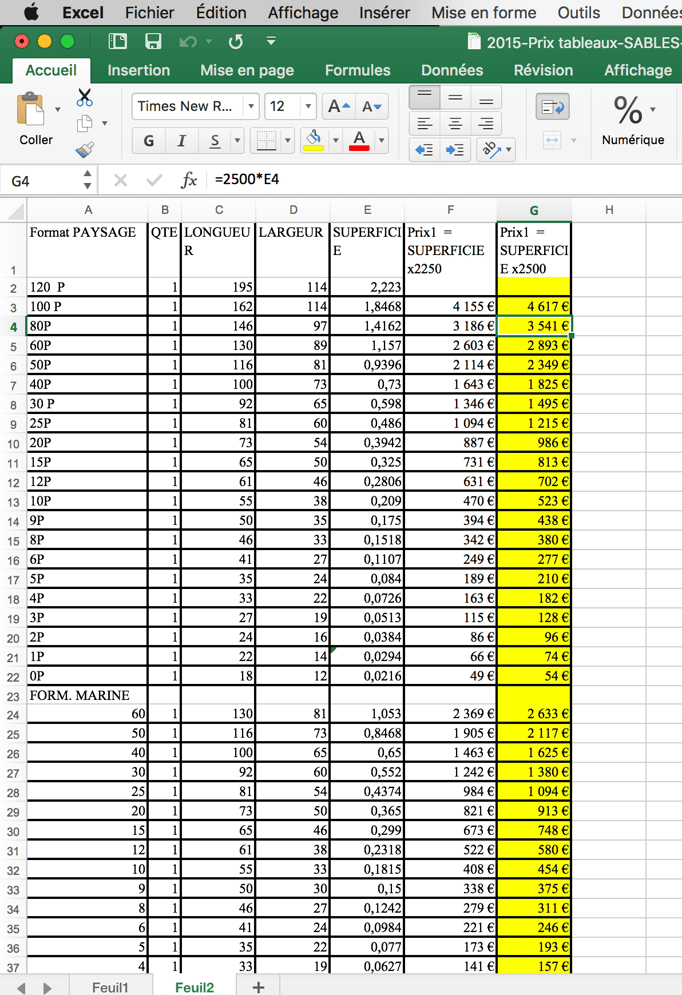Switch to sheet Feuil1
This screenshot has height=995, width=682.
point(110,987)
